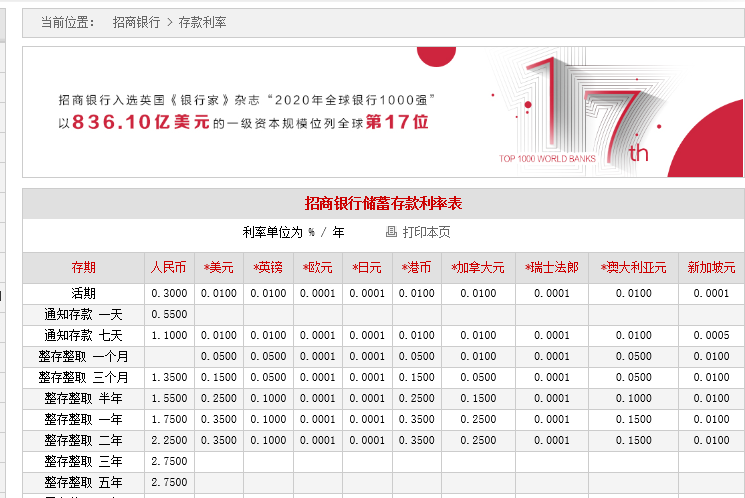This screenshot has width=745, height=498.
Task: Click 一年 澳大利亚元 rate 0.1500
Action: 633,419
